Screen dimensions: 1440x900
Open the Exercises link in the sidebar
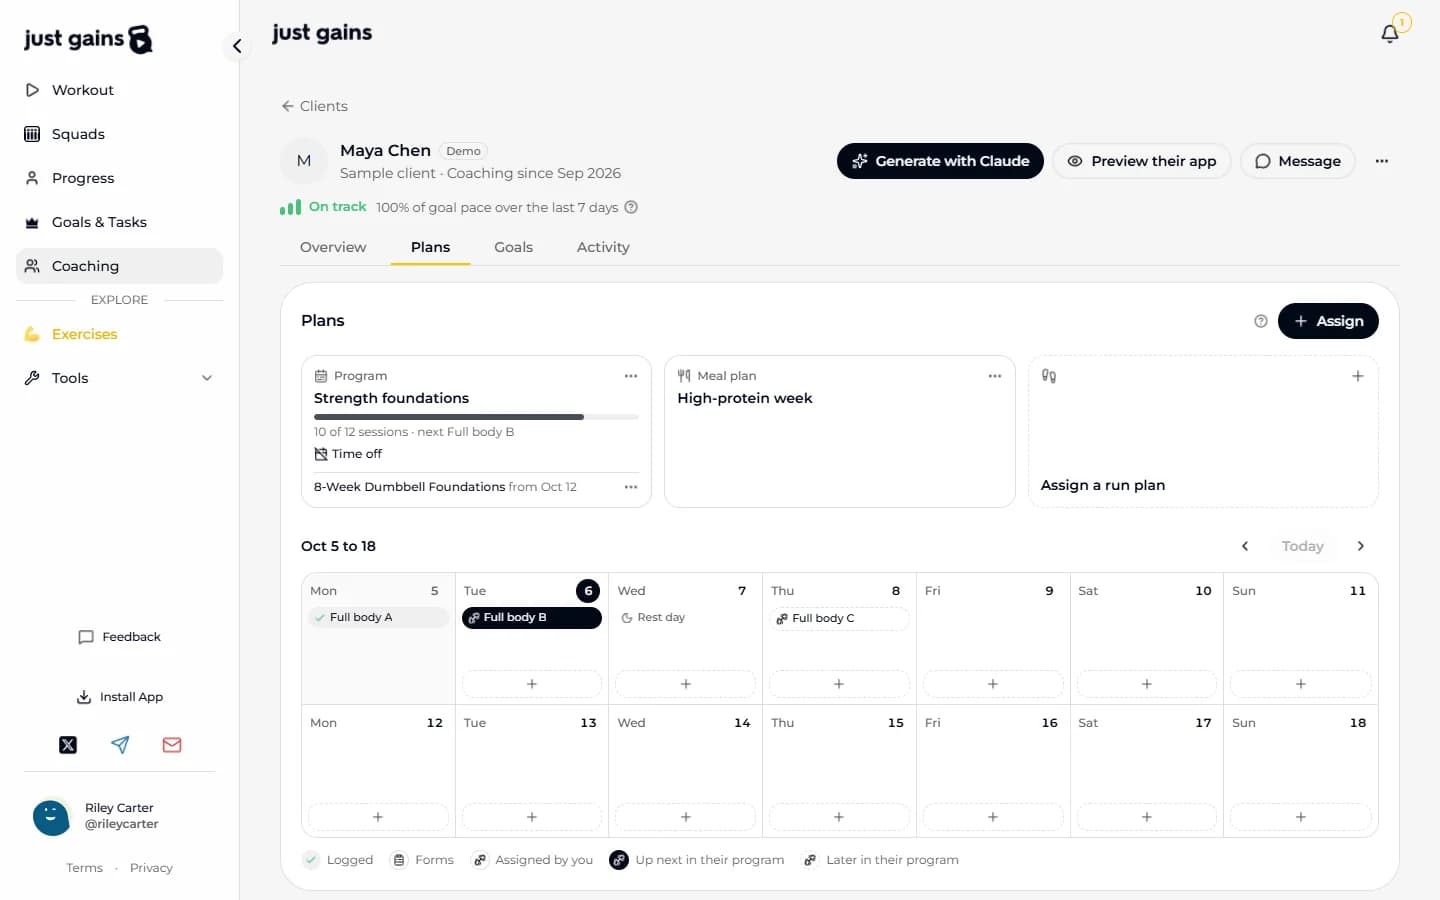pyautogui.click(x=119, y=334)
